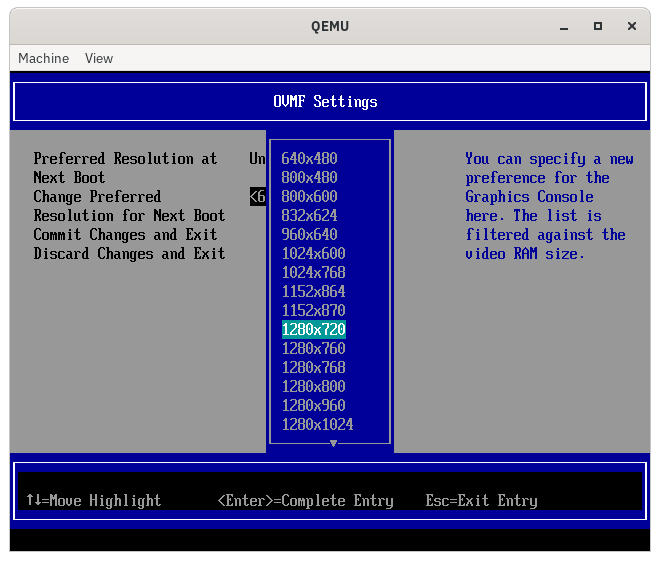Choose 1280x1024 at the list bottom
The width and height of the screenshot is (660, 561).
coord(317,424)
